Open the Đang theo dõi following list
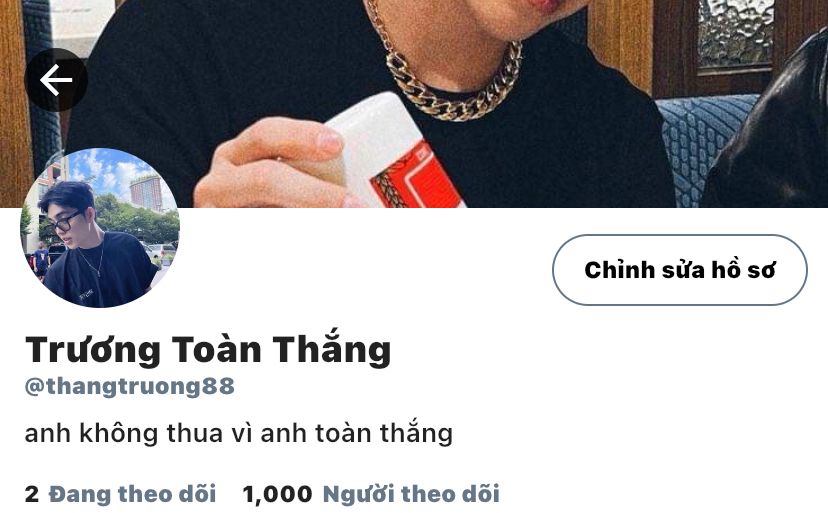Image resolution: width=828 pixels, height=513 pixels. 132,494
